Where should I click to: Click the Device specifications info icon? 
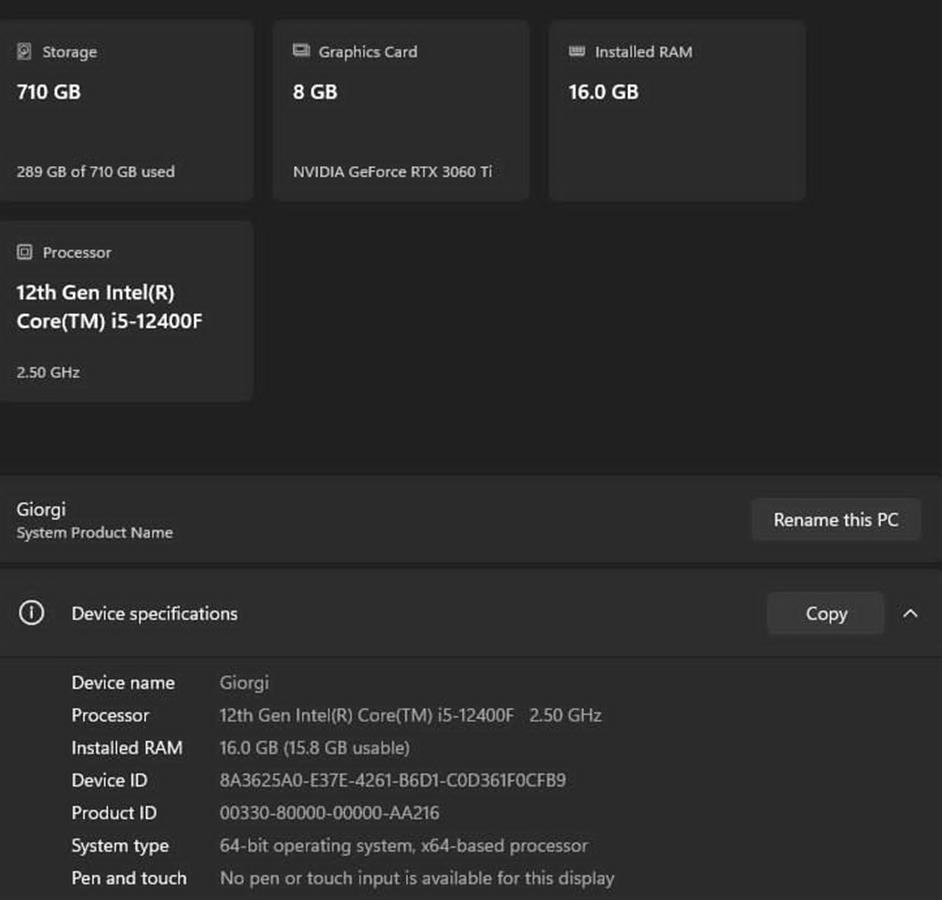coord(31,613)
